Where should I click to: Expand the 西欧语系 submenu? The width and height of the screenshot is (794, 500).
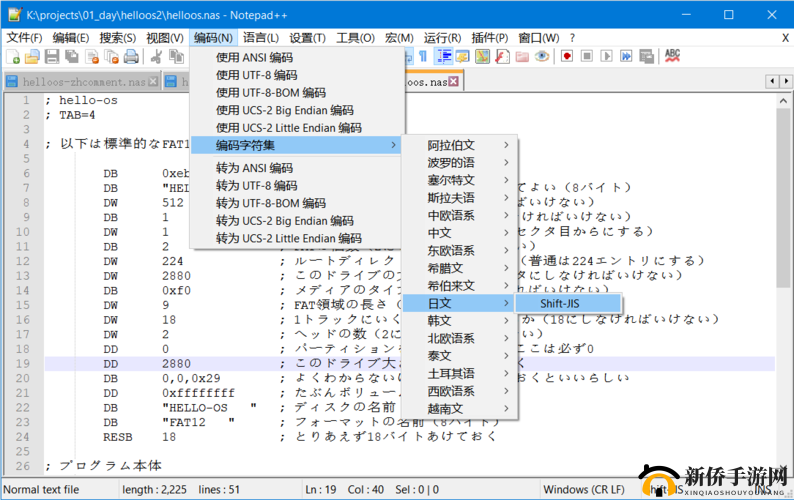click(x=459, y=391)
